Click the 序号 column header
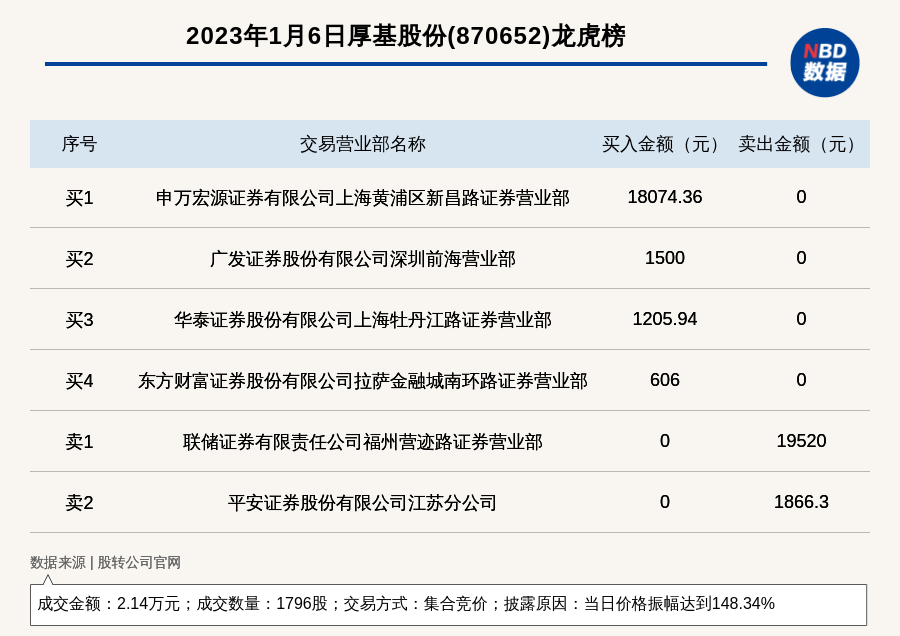Image resolution: width=900 pixels, height=636 pixels. [x=79, y=144]
